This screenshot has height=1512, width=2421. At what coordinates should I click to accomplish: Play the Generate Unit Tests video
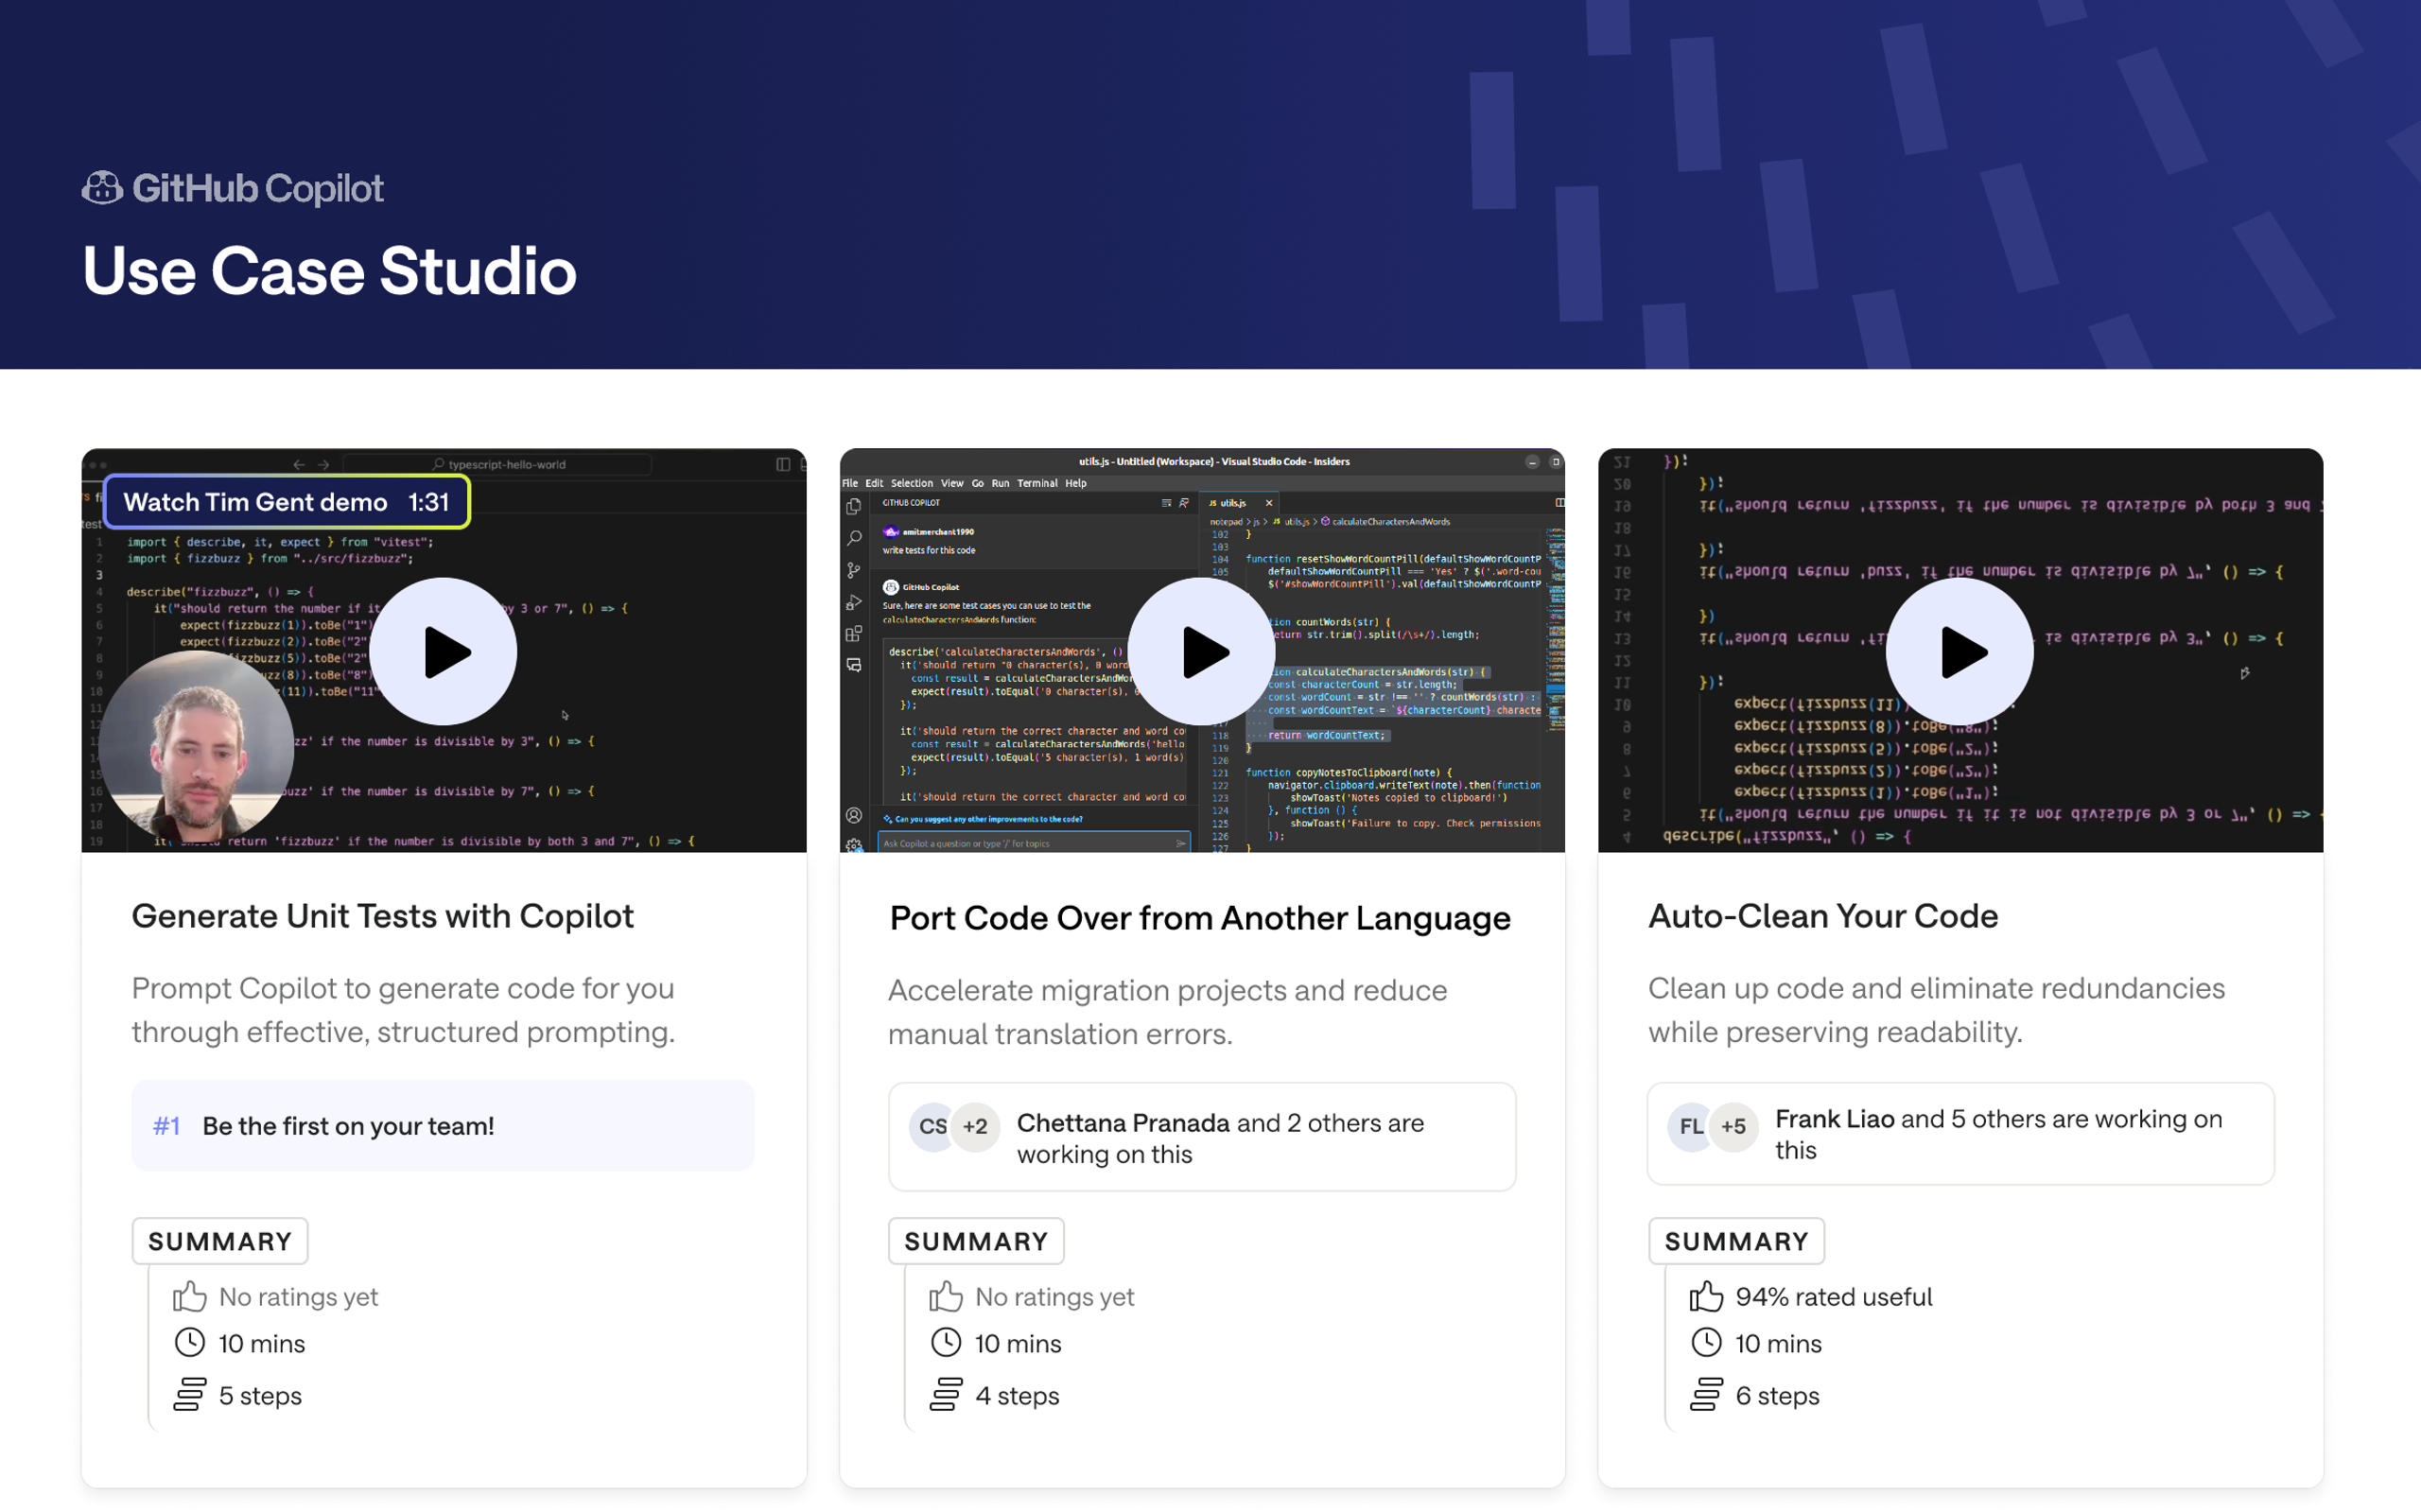[443, 652]
